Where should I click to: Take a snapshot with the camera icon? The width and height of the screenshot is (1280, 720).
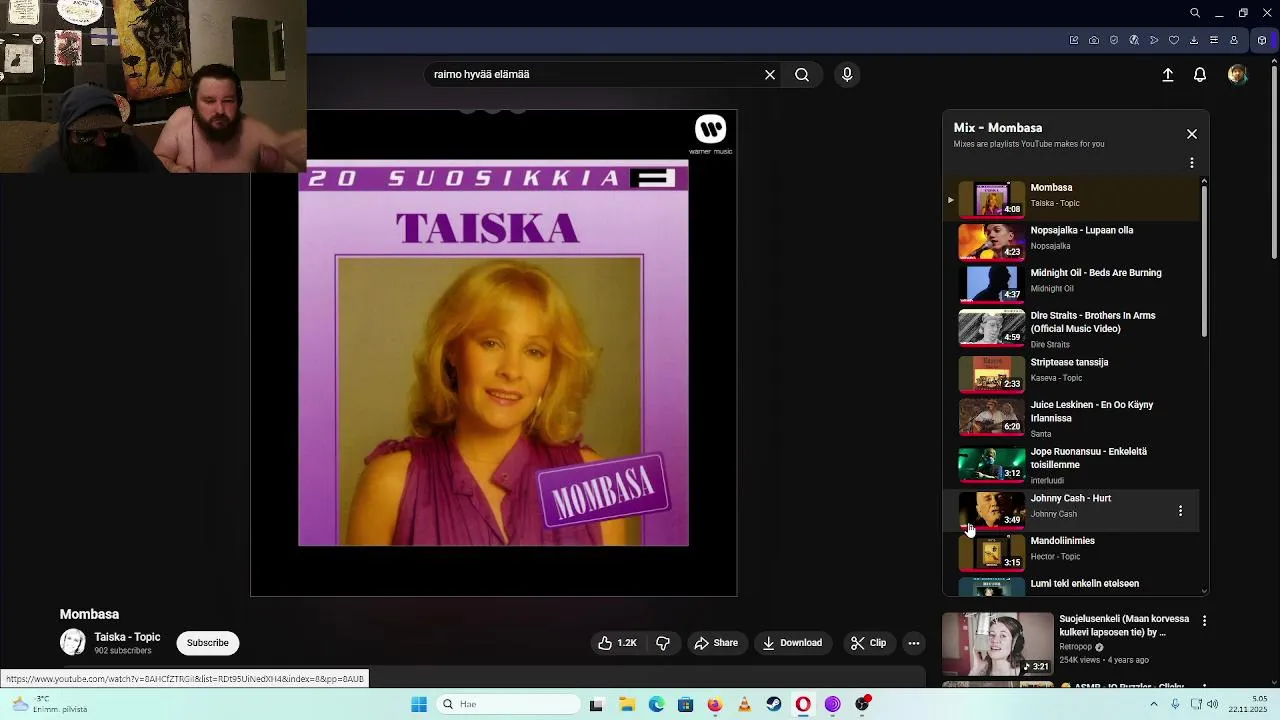point(1094,41)
